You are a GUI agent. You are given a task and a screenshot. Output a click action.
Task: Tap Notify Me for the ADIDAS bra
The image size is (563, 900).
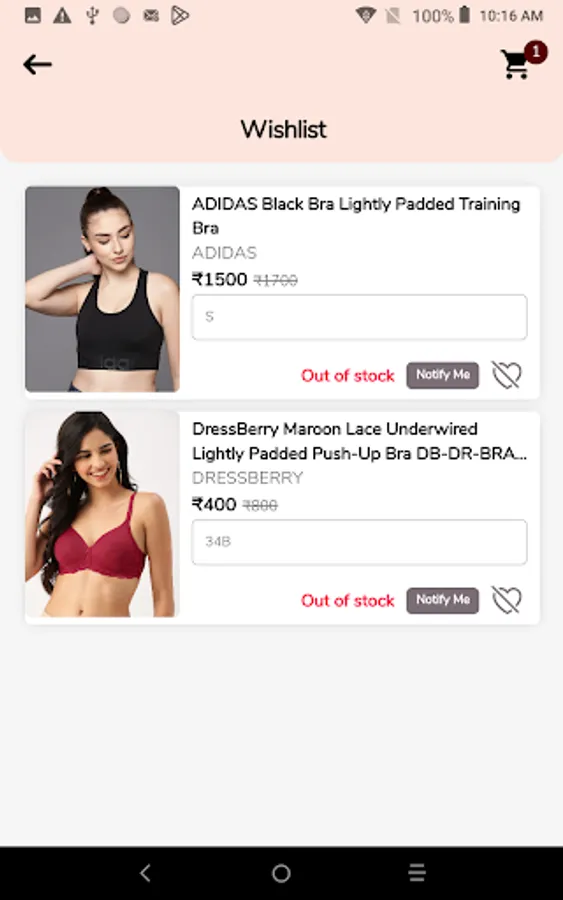click(x=442, y=375)
